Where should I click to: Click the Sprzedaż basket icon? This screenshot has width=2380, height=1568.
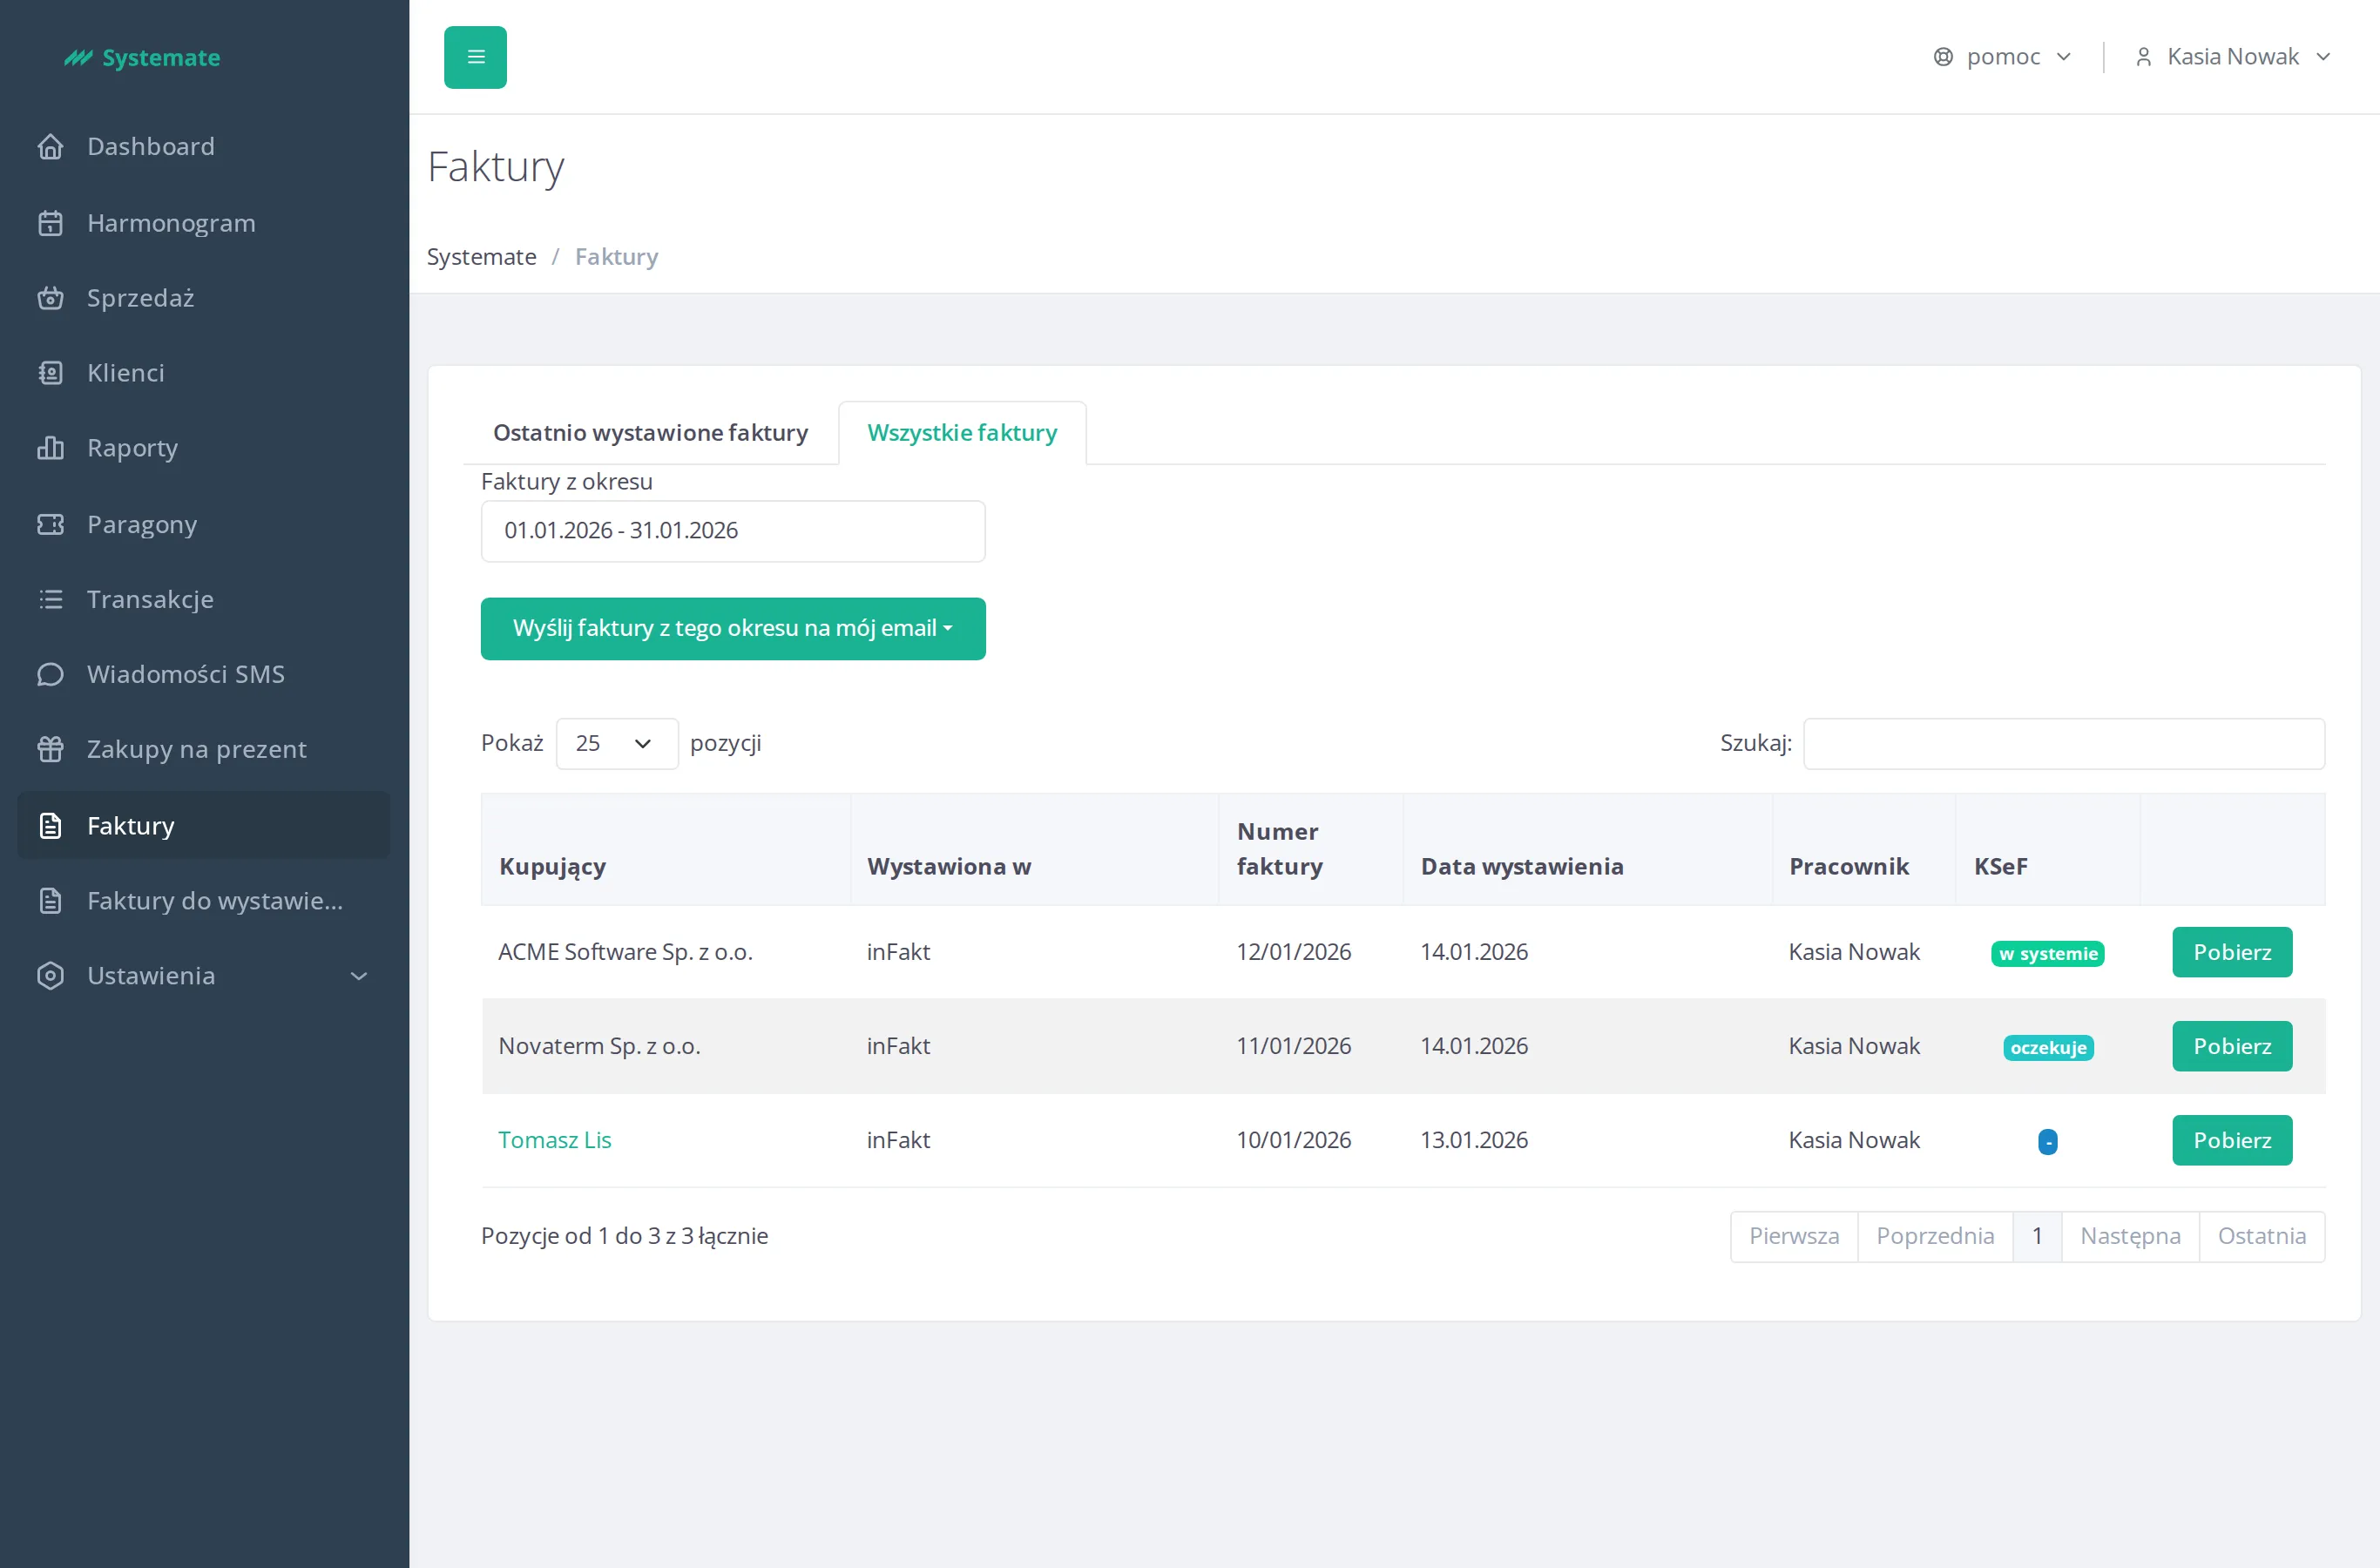point(50,298)
